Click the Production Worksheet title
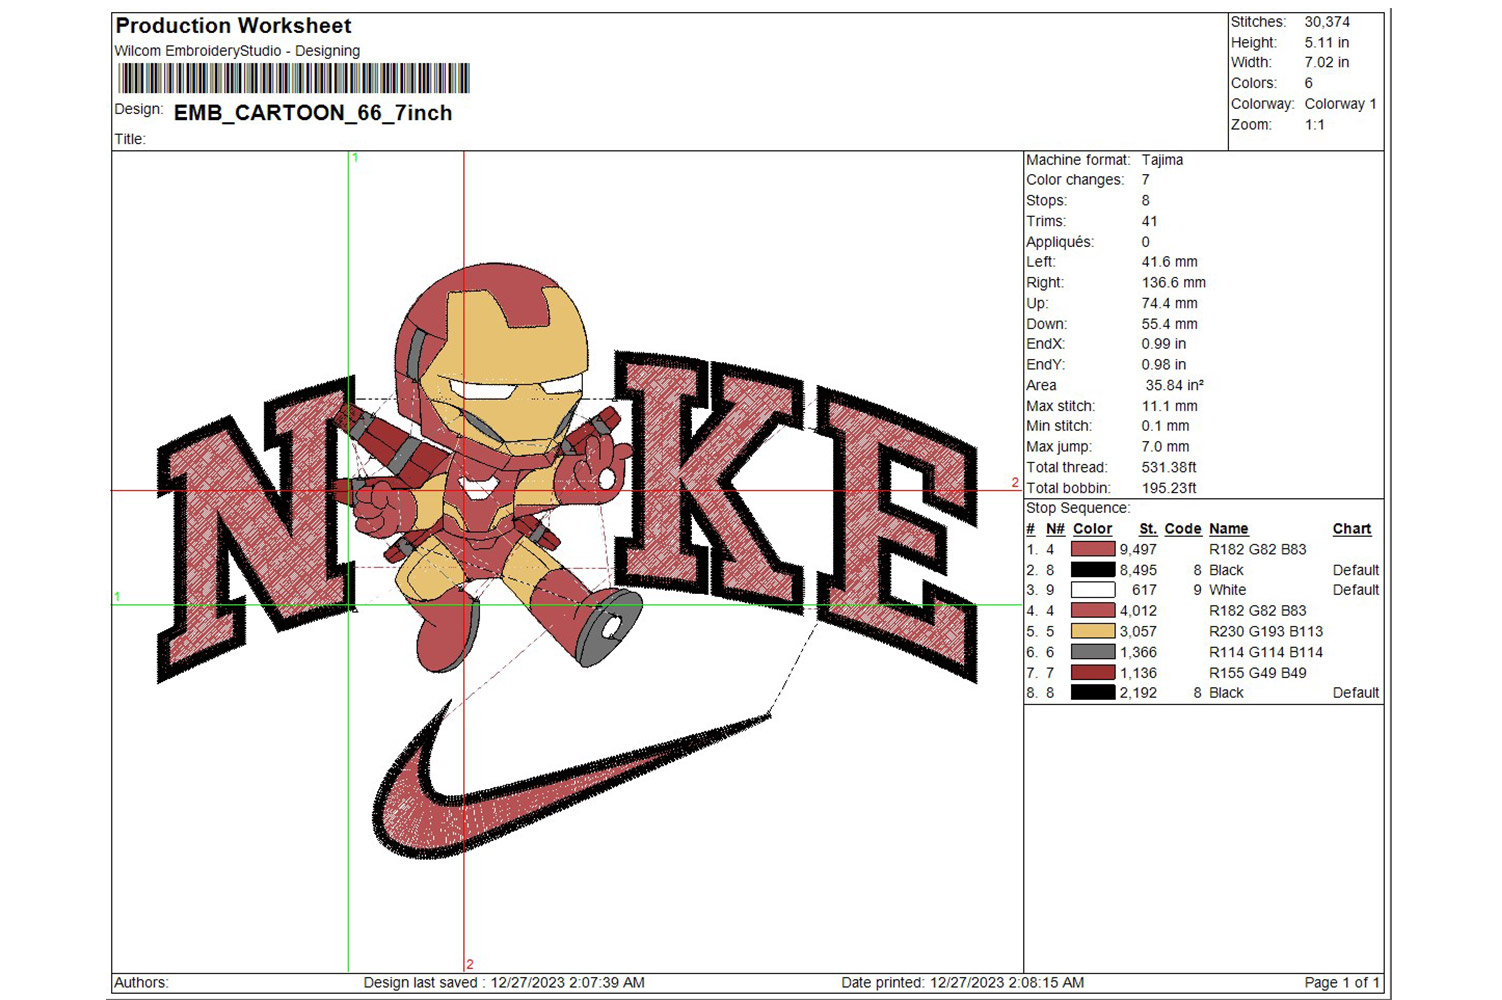Viewport: 1502px width, 1000px height. click(x=234, y=26)
